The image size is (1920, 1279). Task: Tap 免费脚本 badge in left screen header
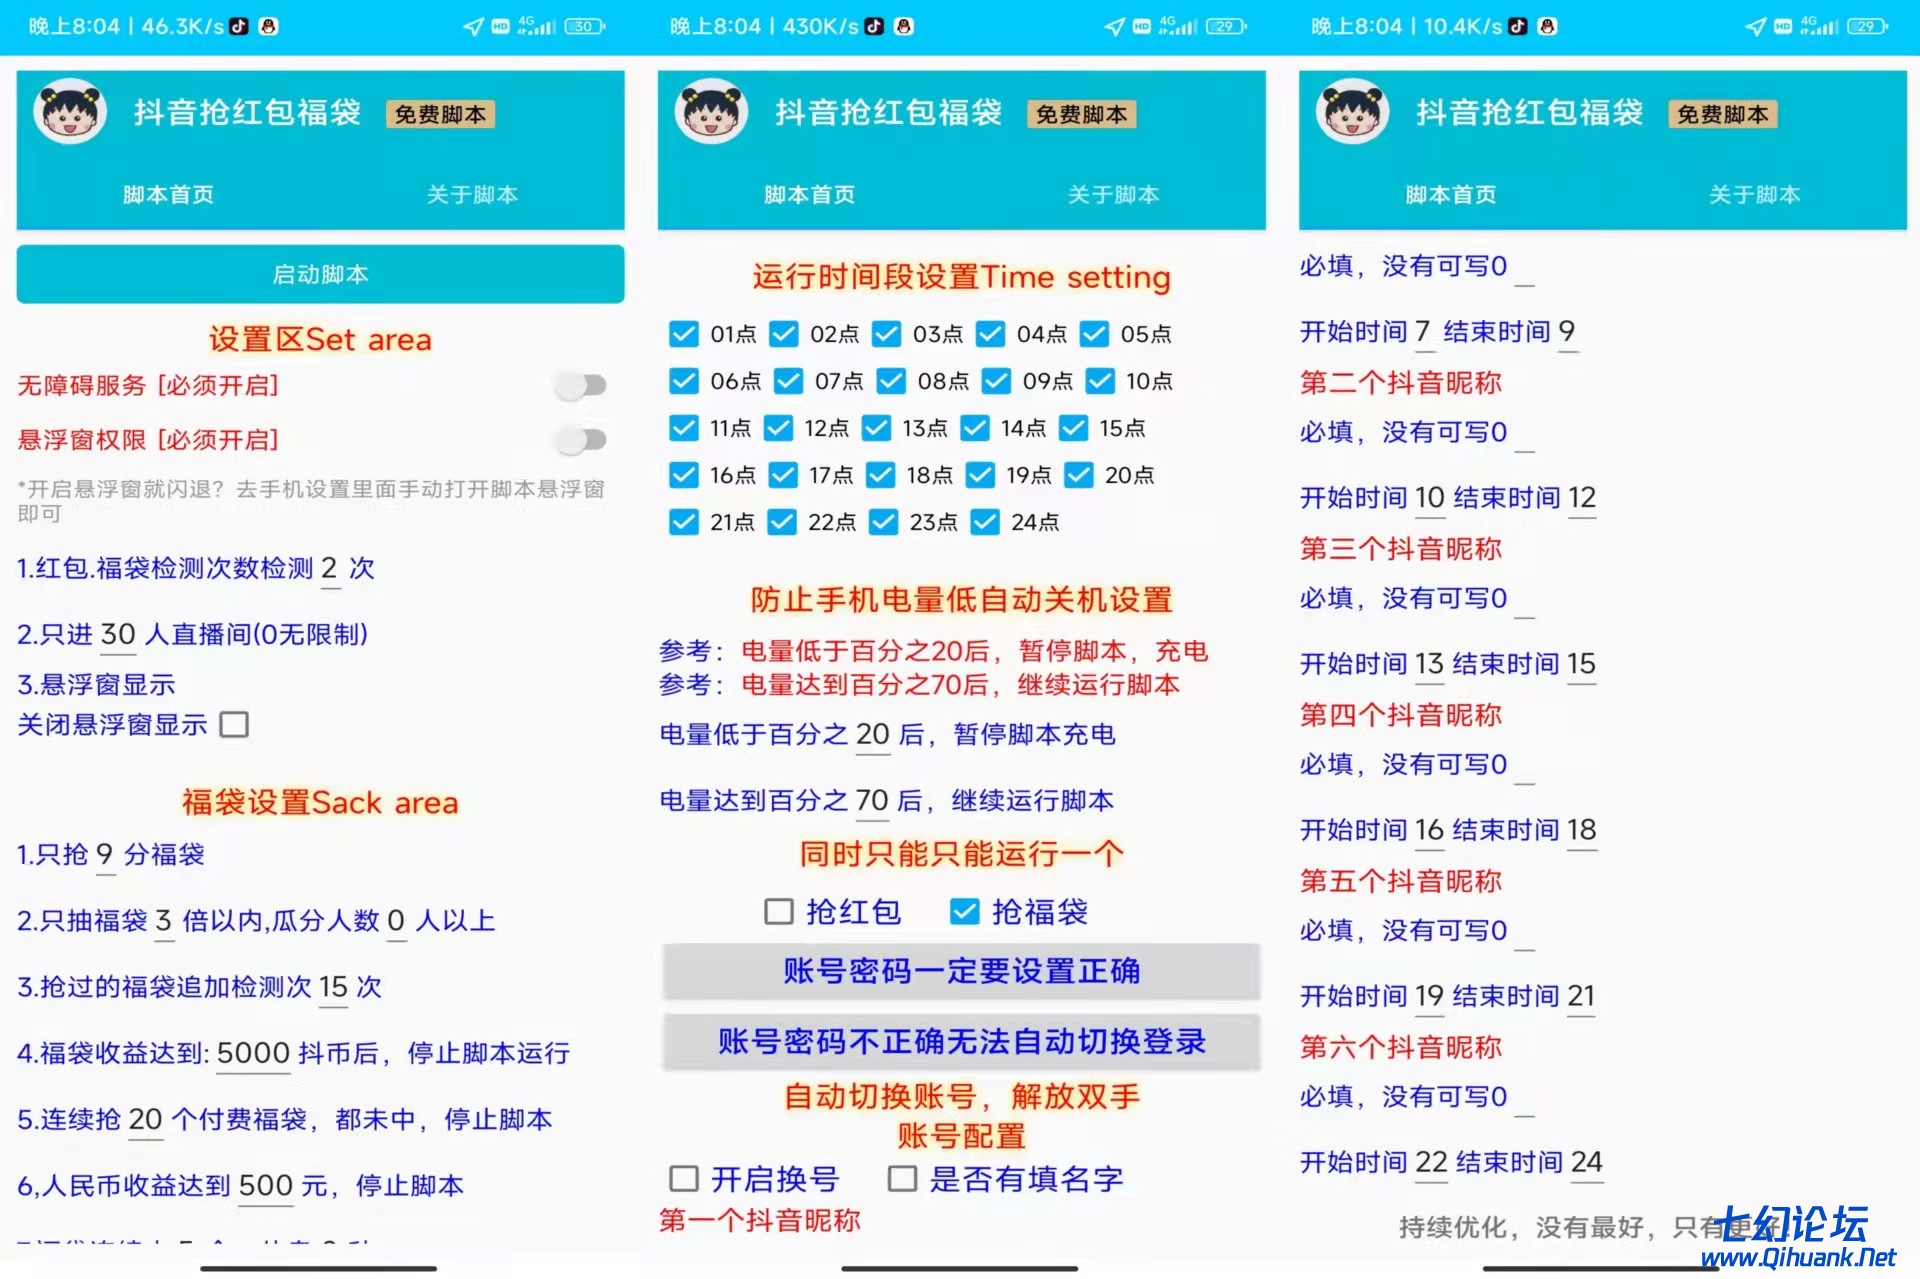(440, 115)
